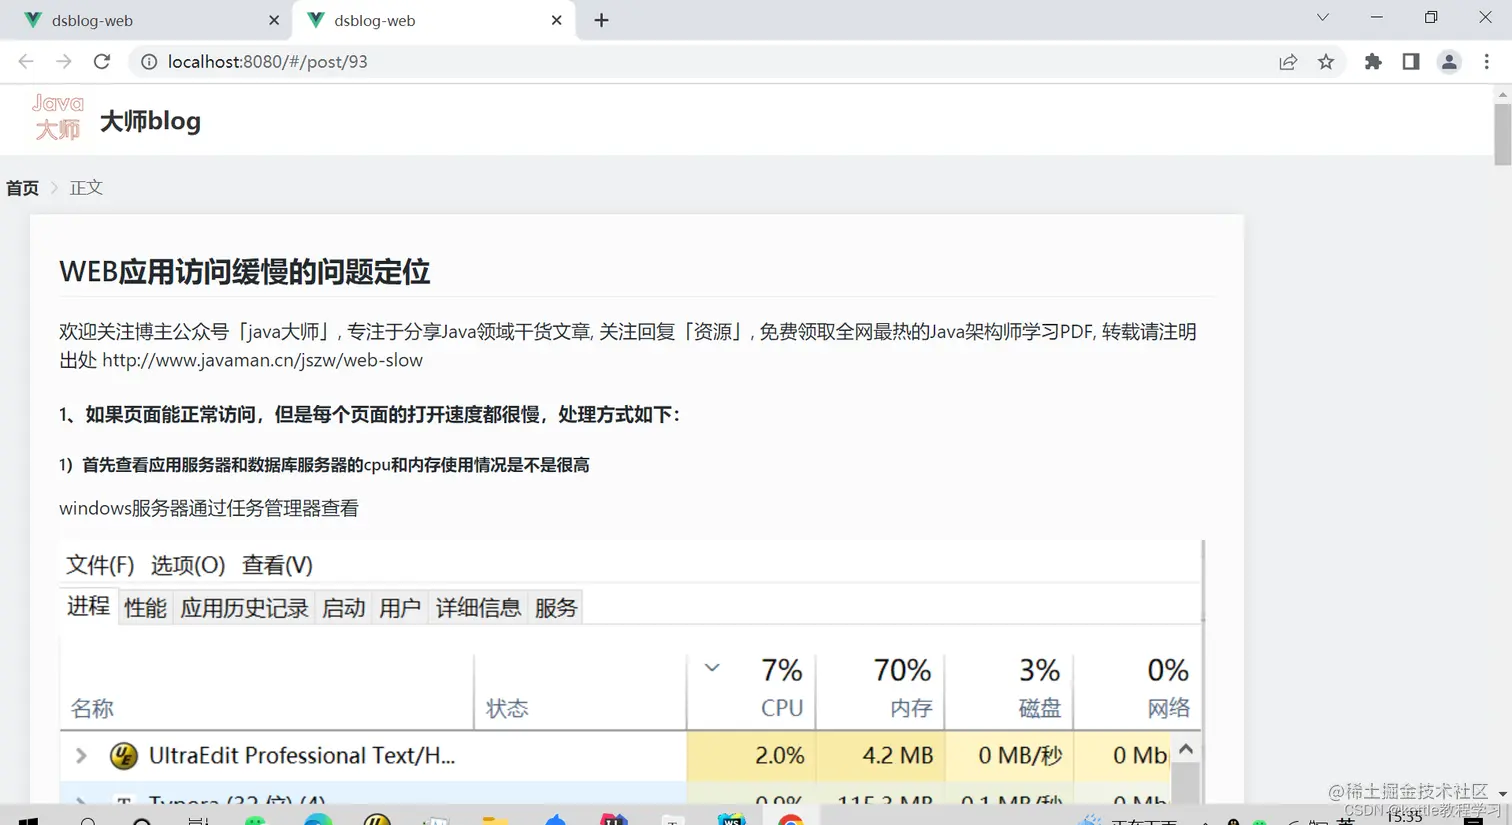Open the Extensions puzzle menu
This screenshot has width=1512, height=825.
pos(1373,62)
